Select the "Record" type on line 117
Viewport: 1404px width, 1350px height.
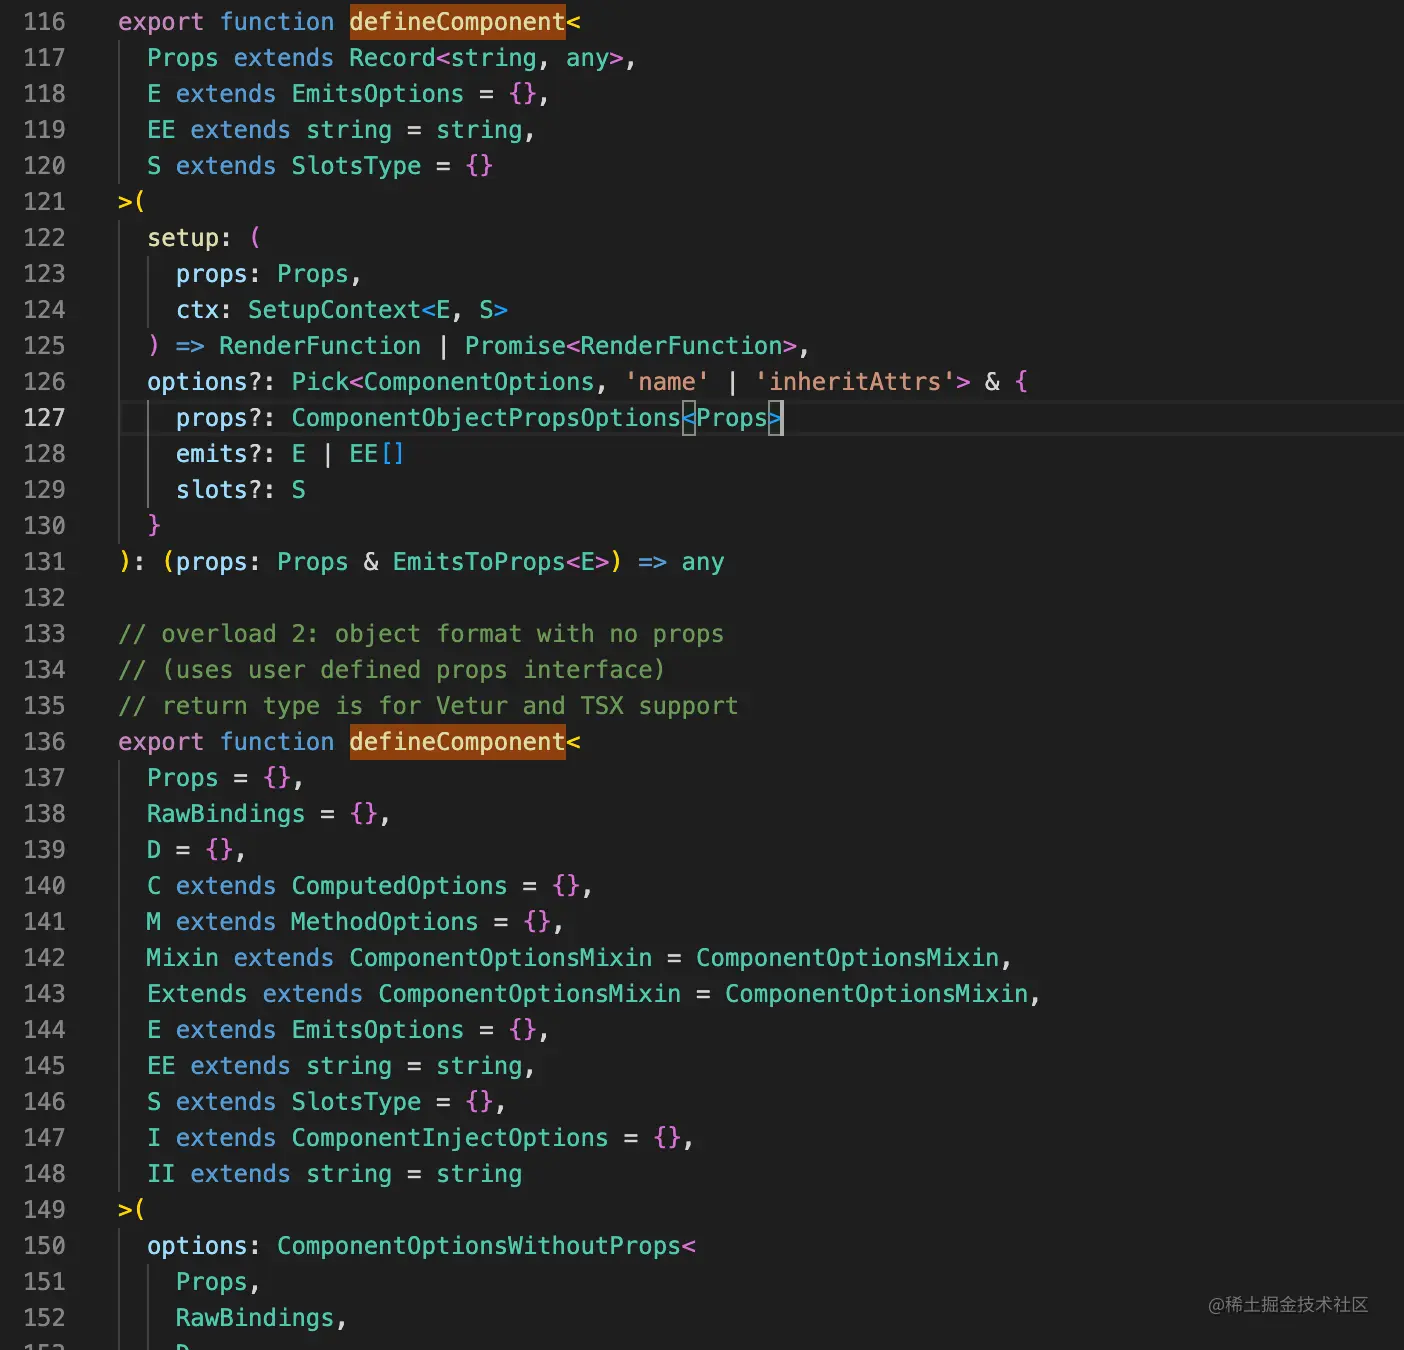click(392, 58)
